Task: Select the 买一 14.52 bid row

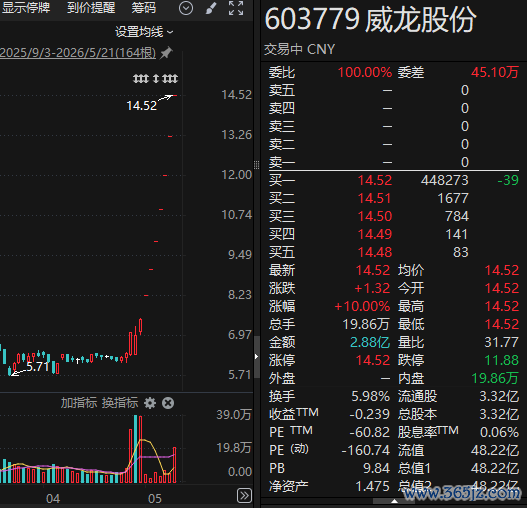Action: 394,181
